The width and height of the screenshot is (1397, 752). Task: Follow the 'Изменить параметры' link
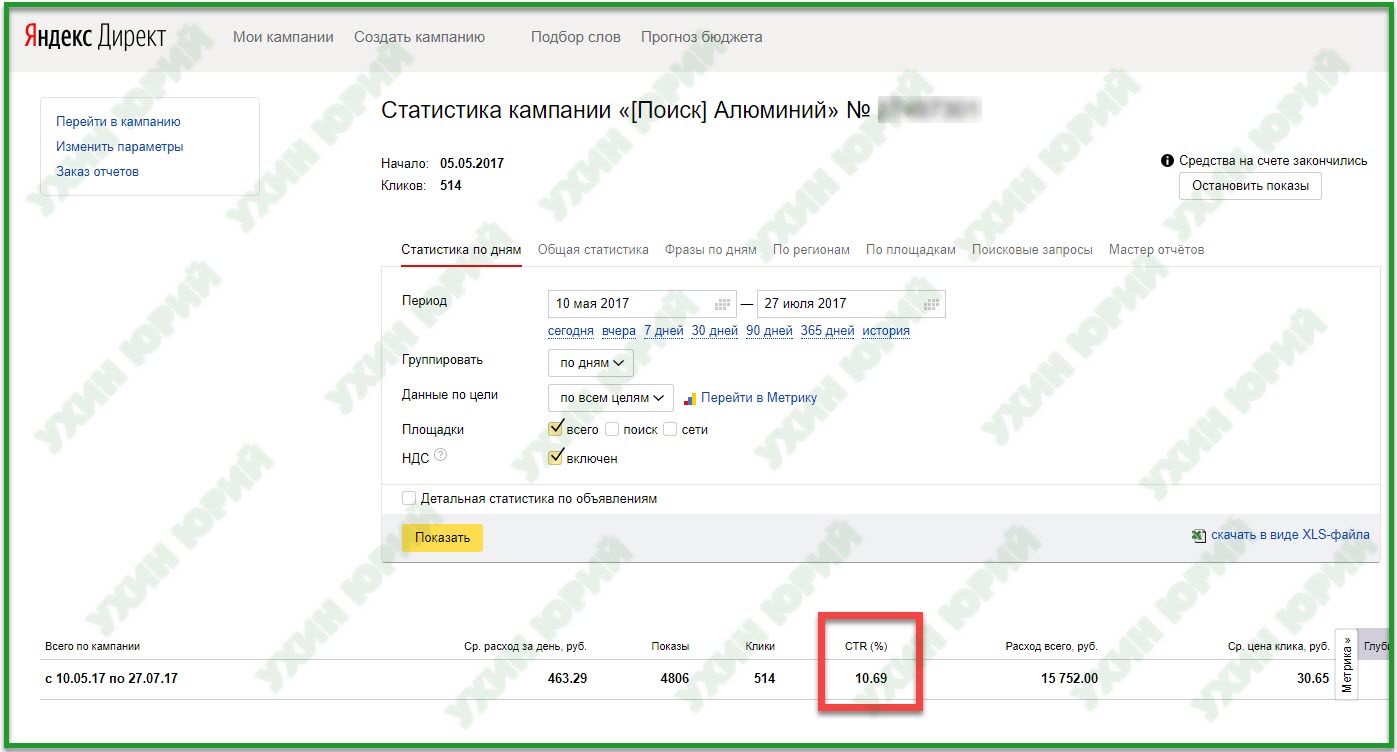click(x=120, y=147)
